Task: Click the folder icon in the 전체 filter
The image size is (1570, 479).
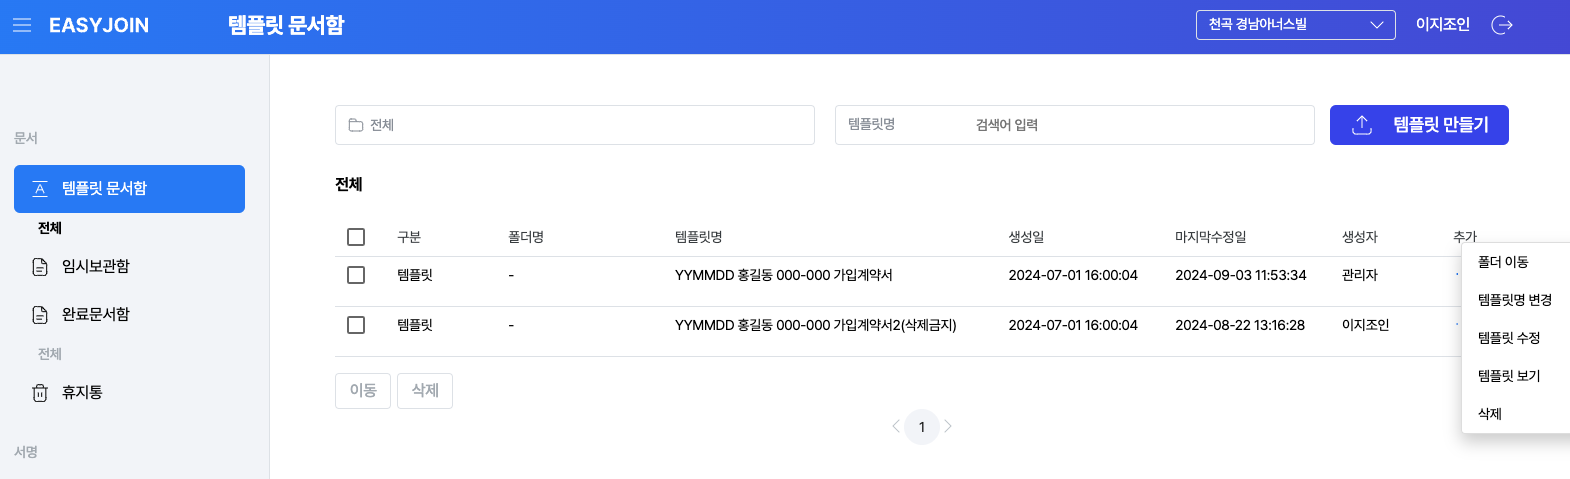Action: (x=355, y=125)
